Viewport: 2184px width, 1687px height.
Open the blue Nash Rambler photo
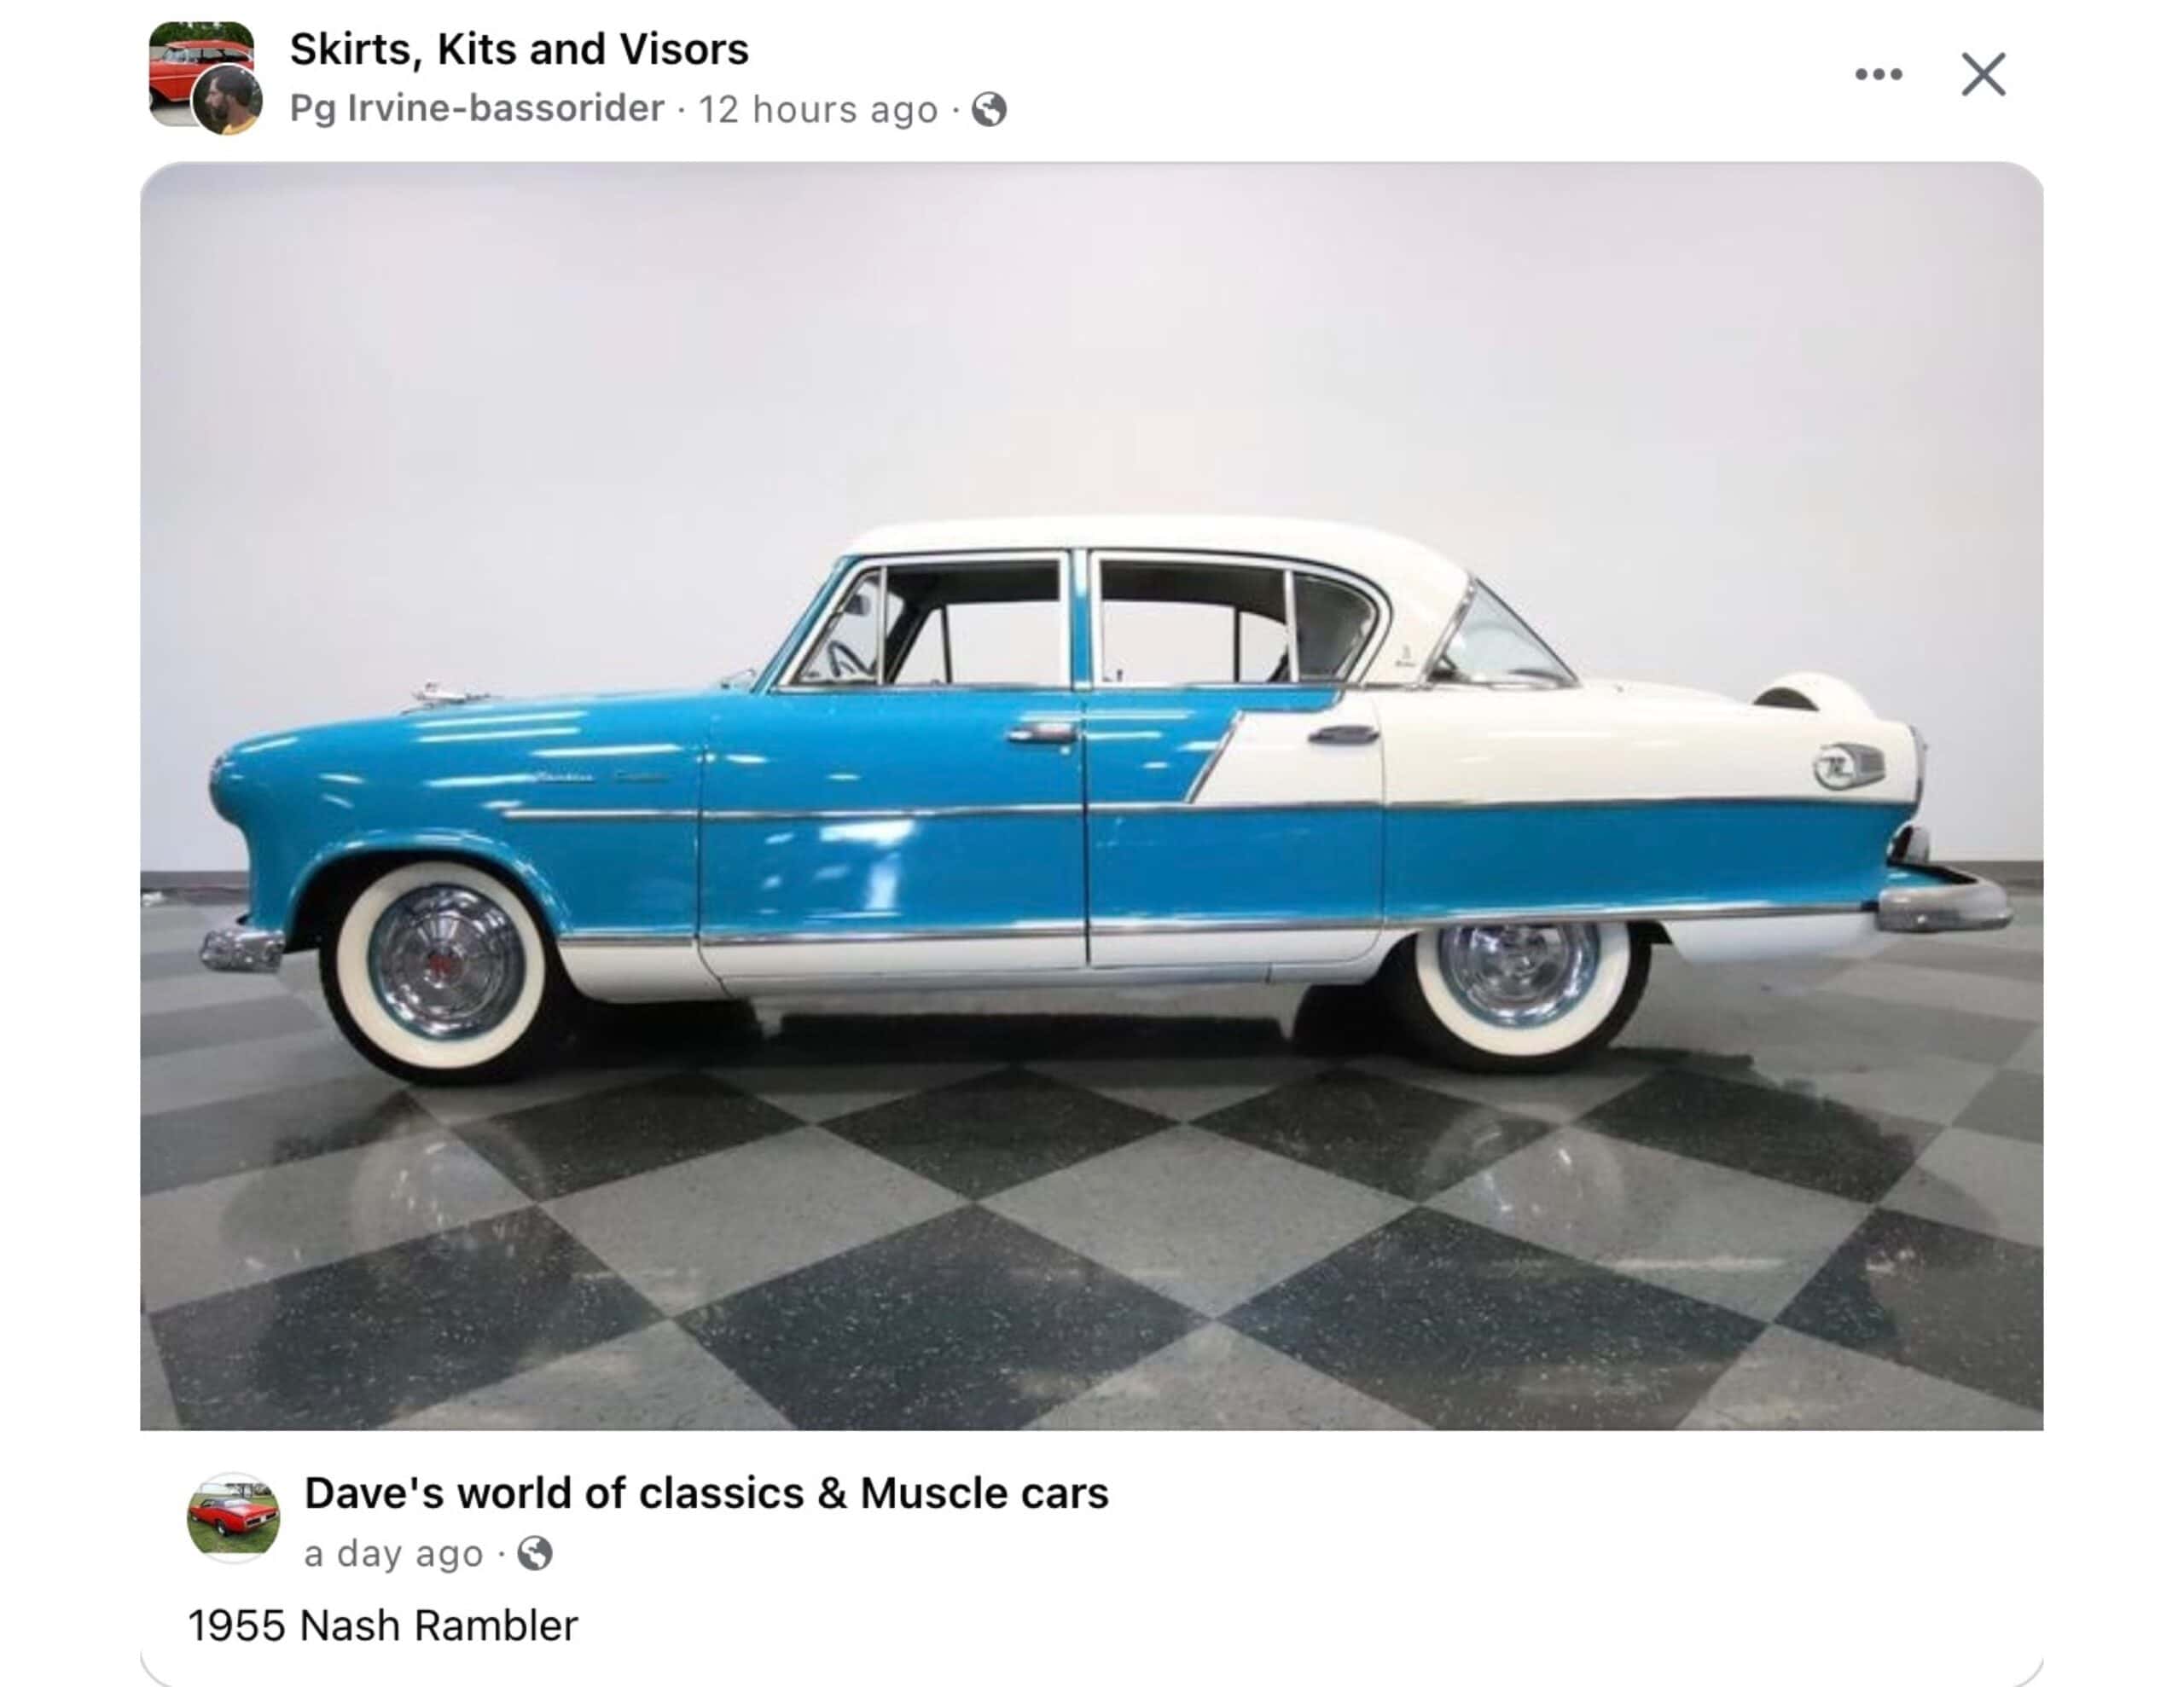(1091, 796)
